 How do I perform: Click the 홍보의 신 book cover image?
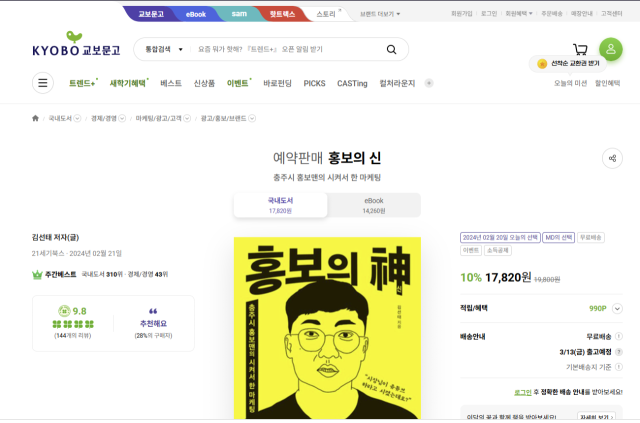click(x=327, y=328)
